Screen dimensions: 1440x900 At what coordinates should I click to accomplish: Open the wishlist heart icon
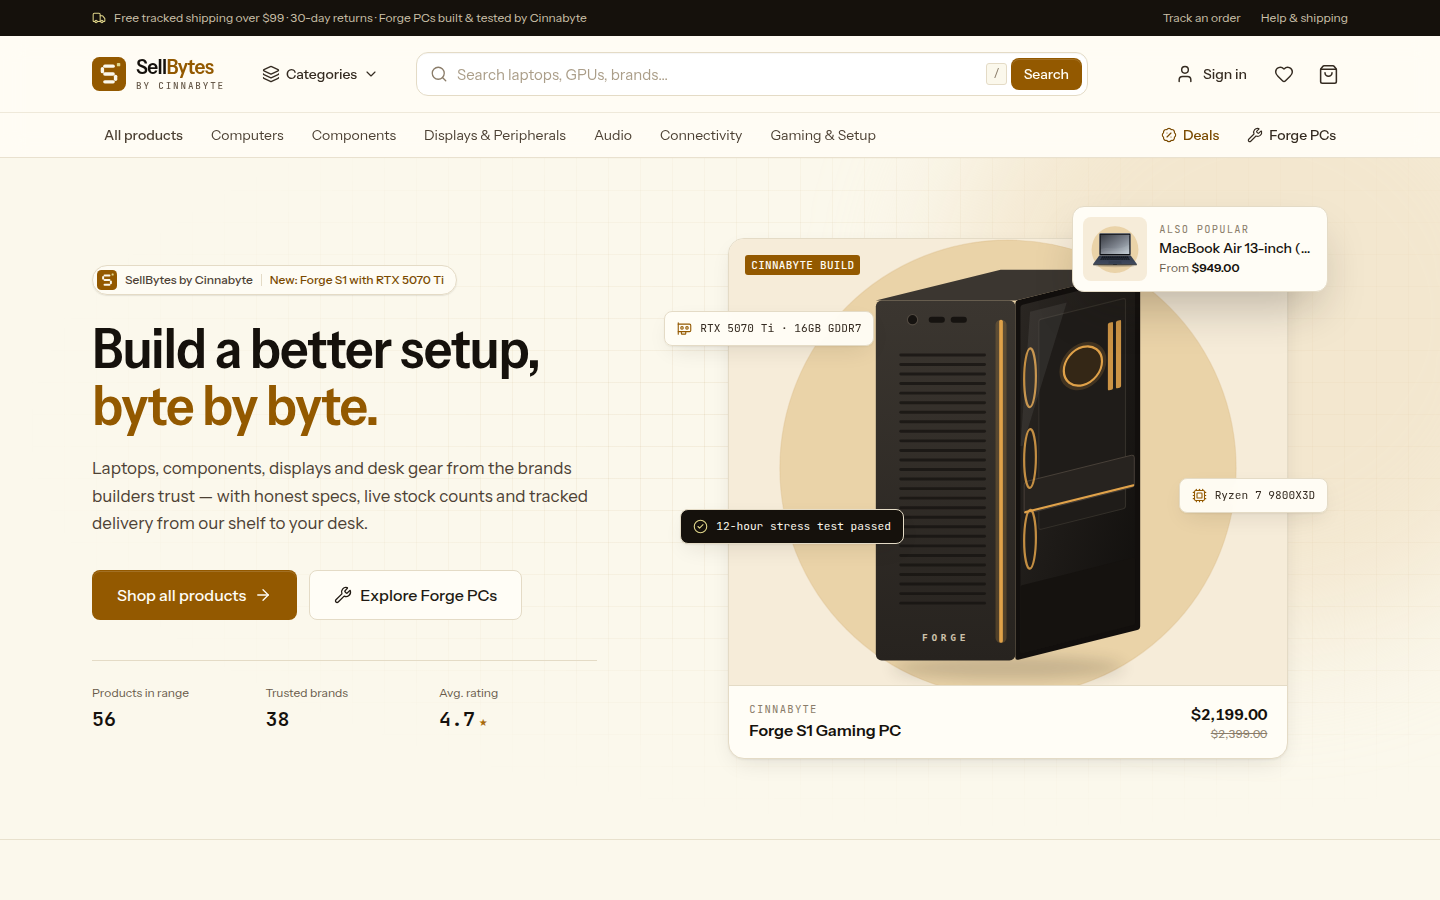tap(1284, 74)
